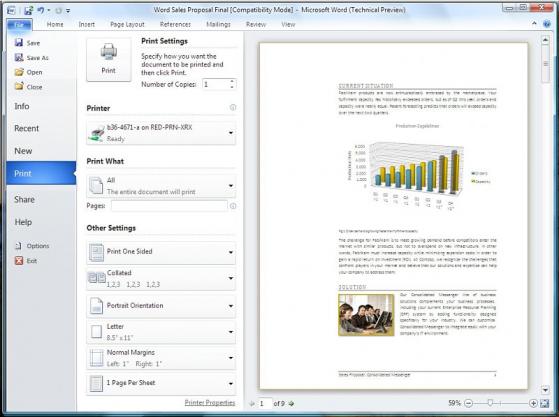
Task: Select the Share item in the Backstage menu
Action: tap(24, 199)
